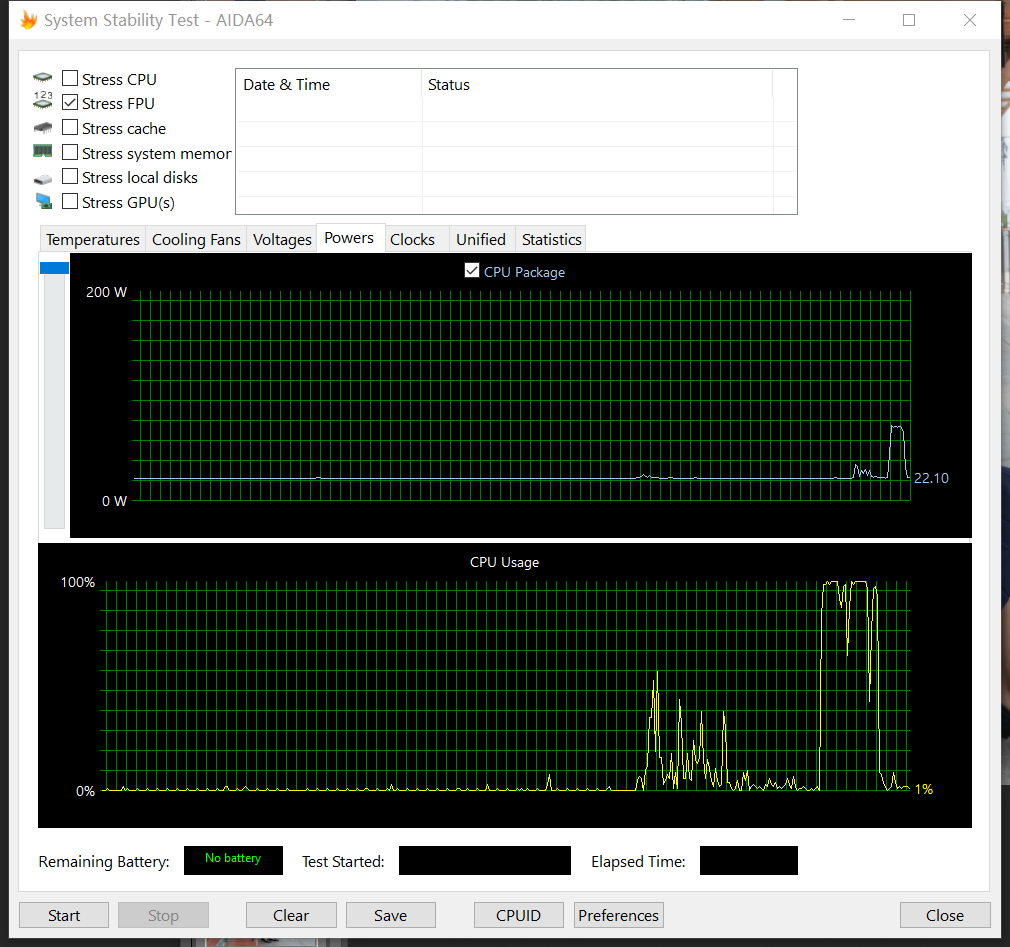1010x947 pixels.
Task: Switch to the Temperatures tab
Action: tap(93, 240)
